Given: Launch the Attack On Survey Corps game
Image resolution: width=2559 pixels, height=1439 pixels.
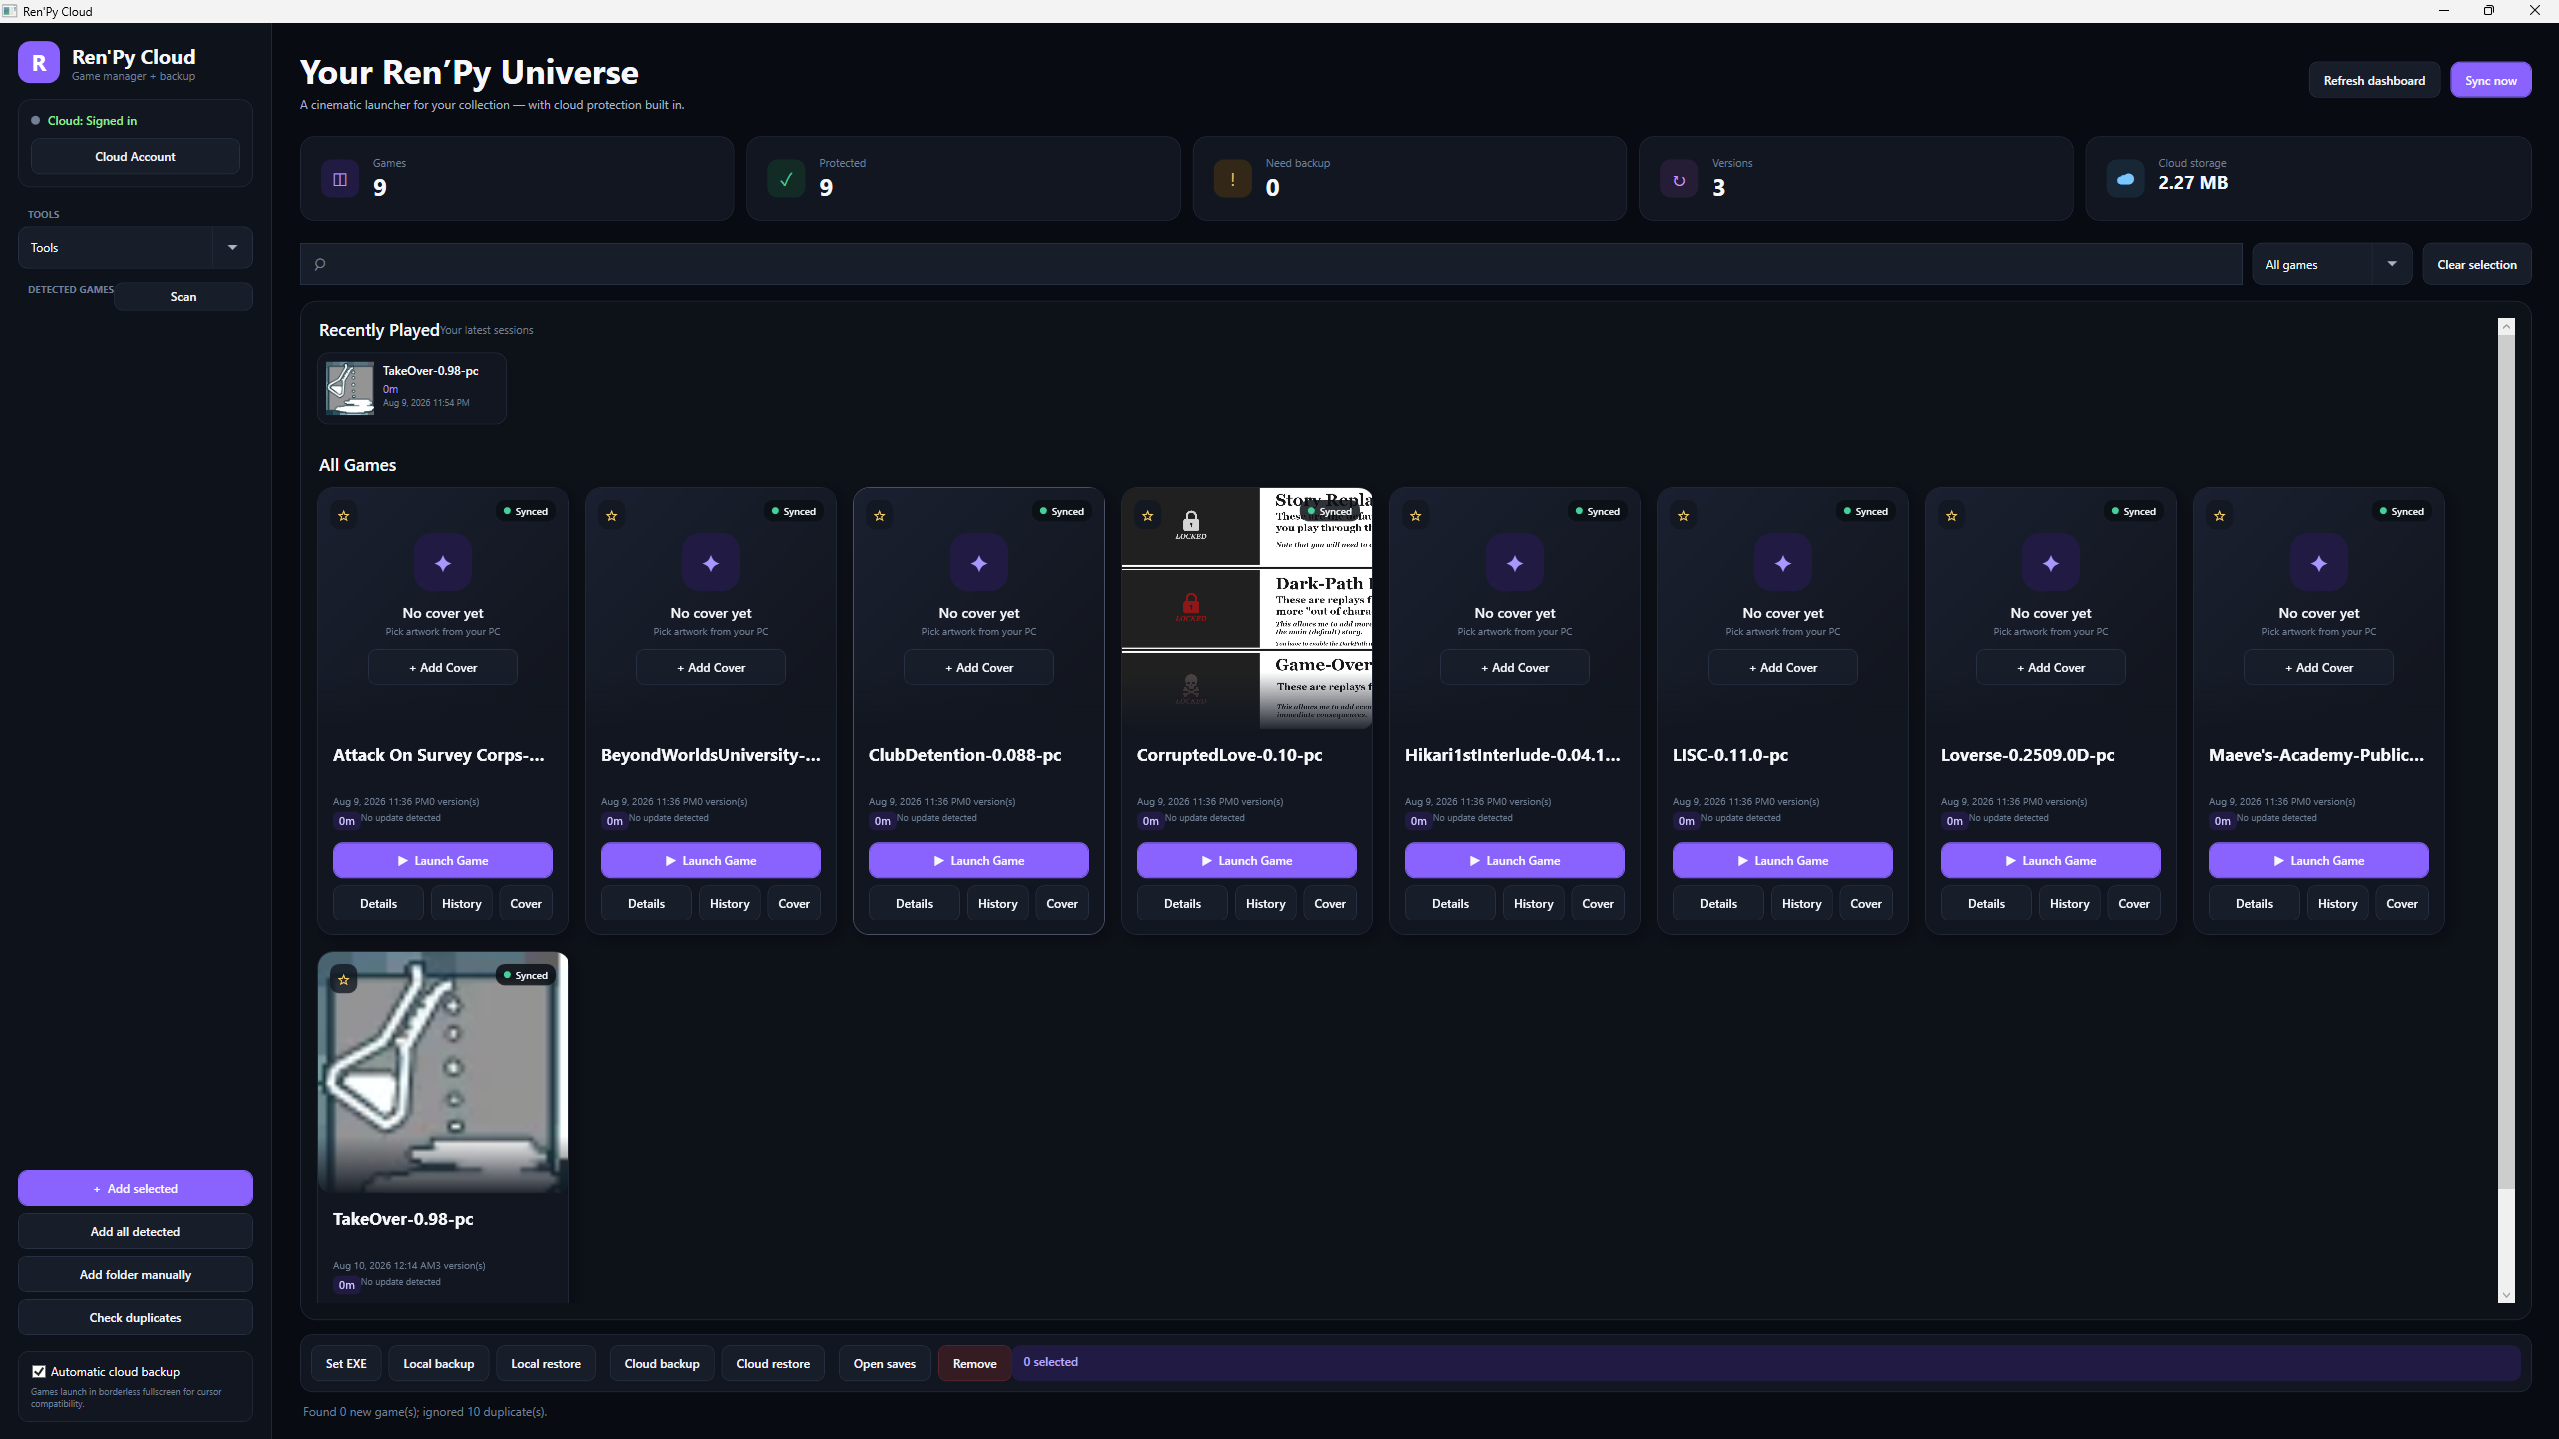Looking at the screenshot, I should click(443, 860).
